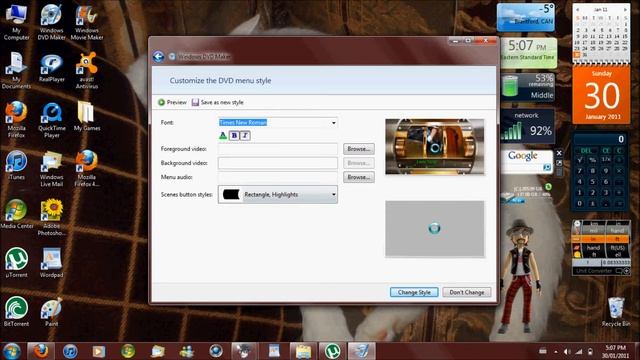Click the Change Style button
640x360 pixels.
coord(414,292)
